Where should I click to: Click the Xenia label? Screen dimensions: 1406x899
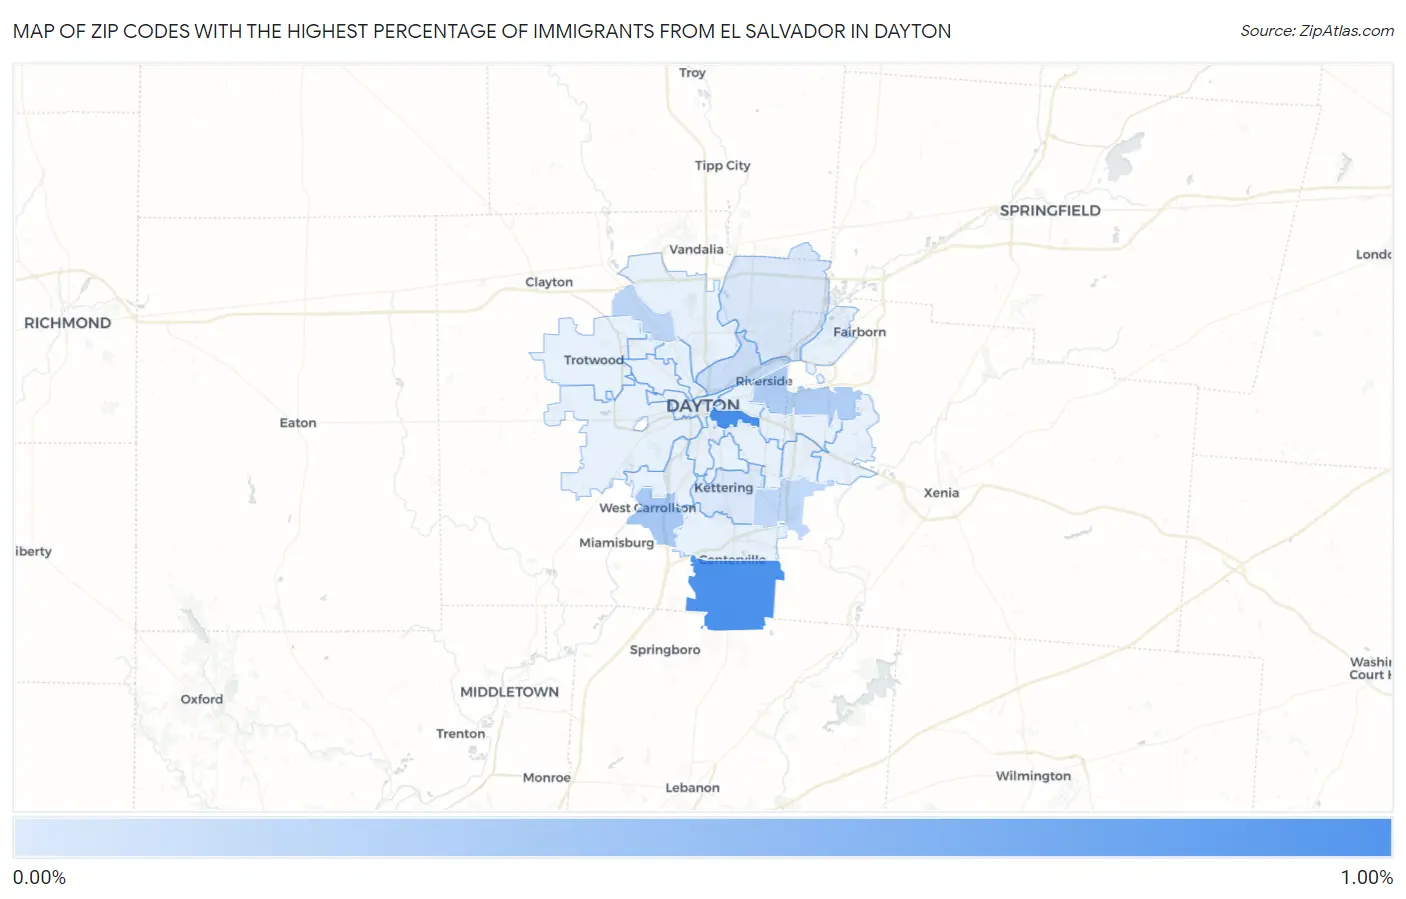coord(941,493)
